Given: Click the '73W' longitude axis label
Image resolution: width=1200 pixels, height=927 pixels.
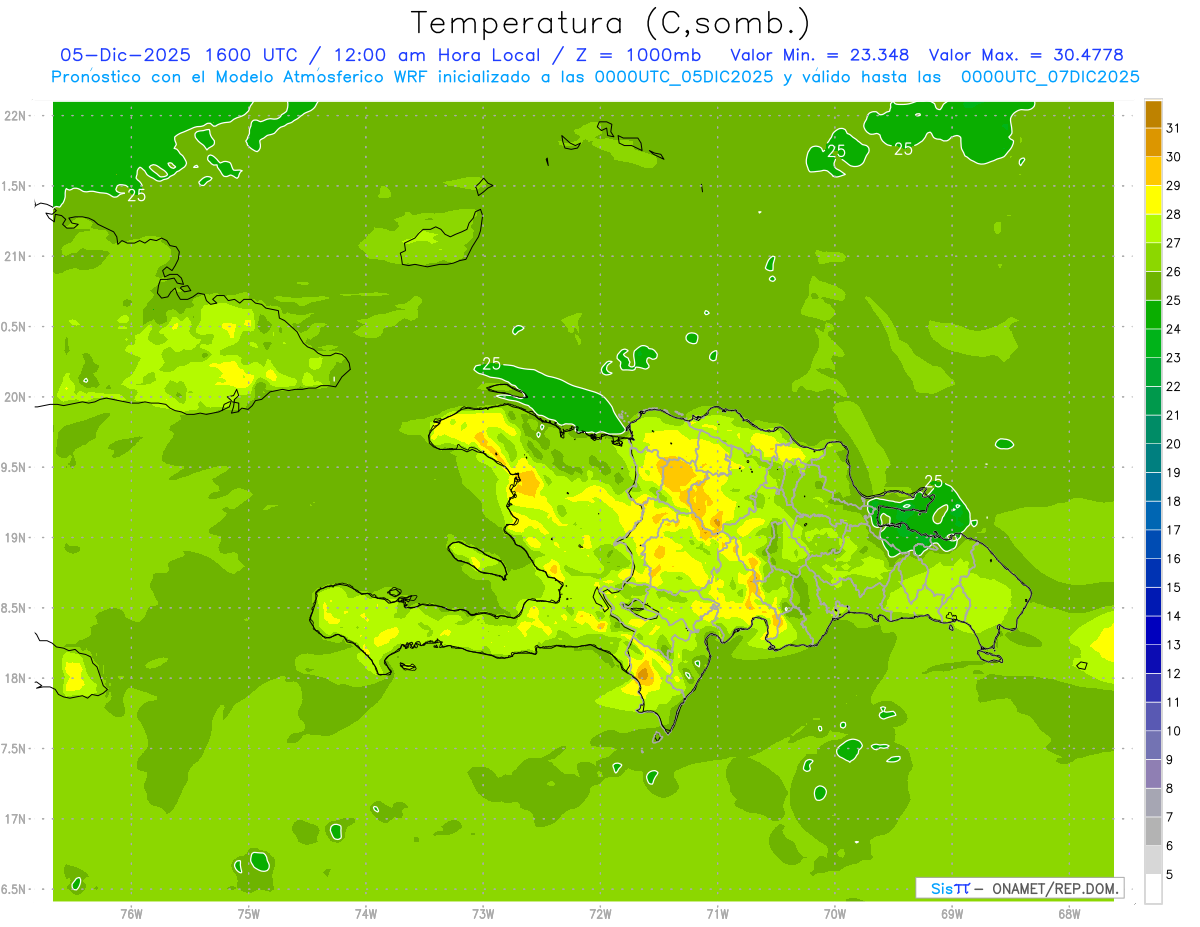Looking at the screenshot, I should tap(483, 914).
